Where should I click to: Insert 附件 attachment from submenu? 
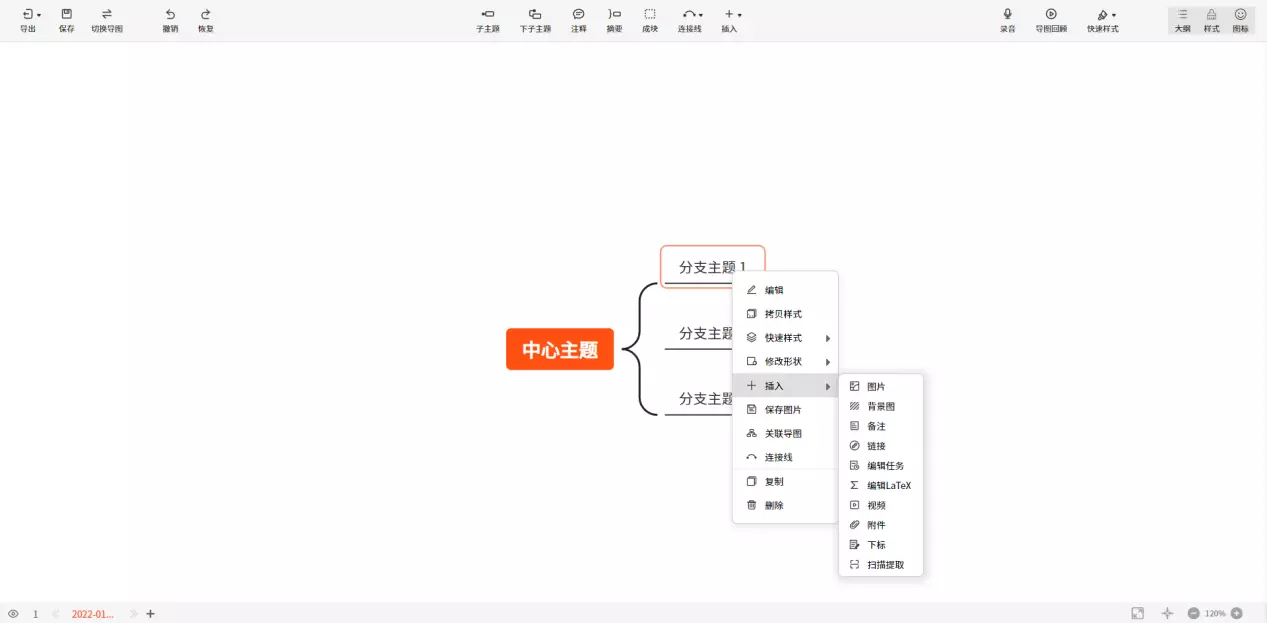(x=881, y=525)
